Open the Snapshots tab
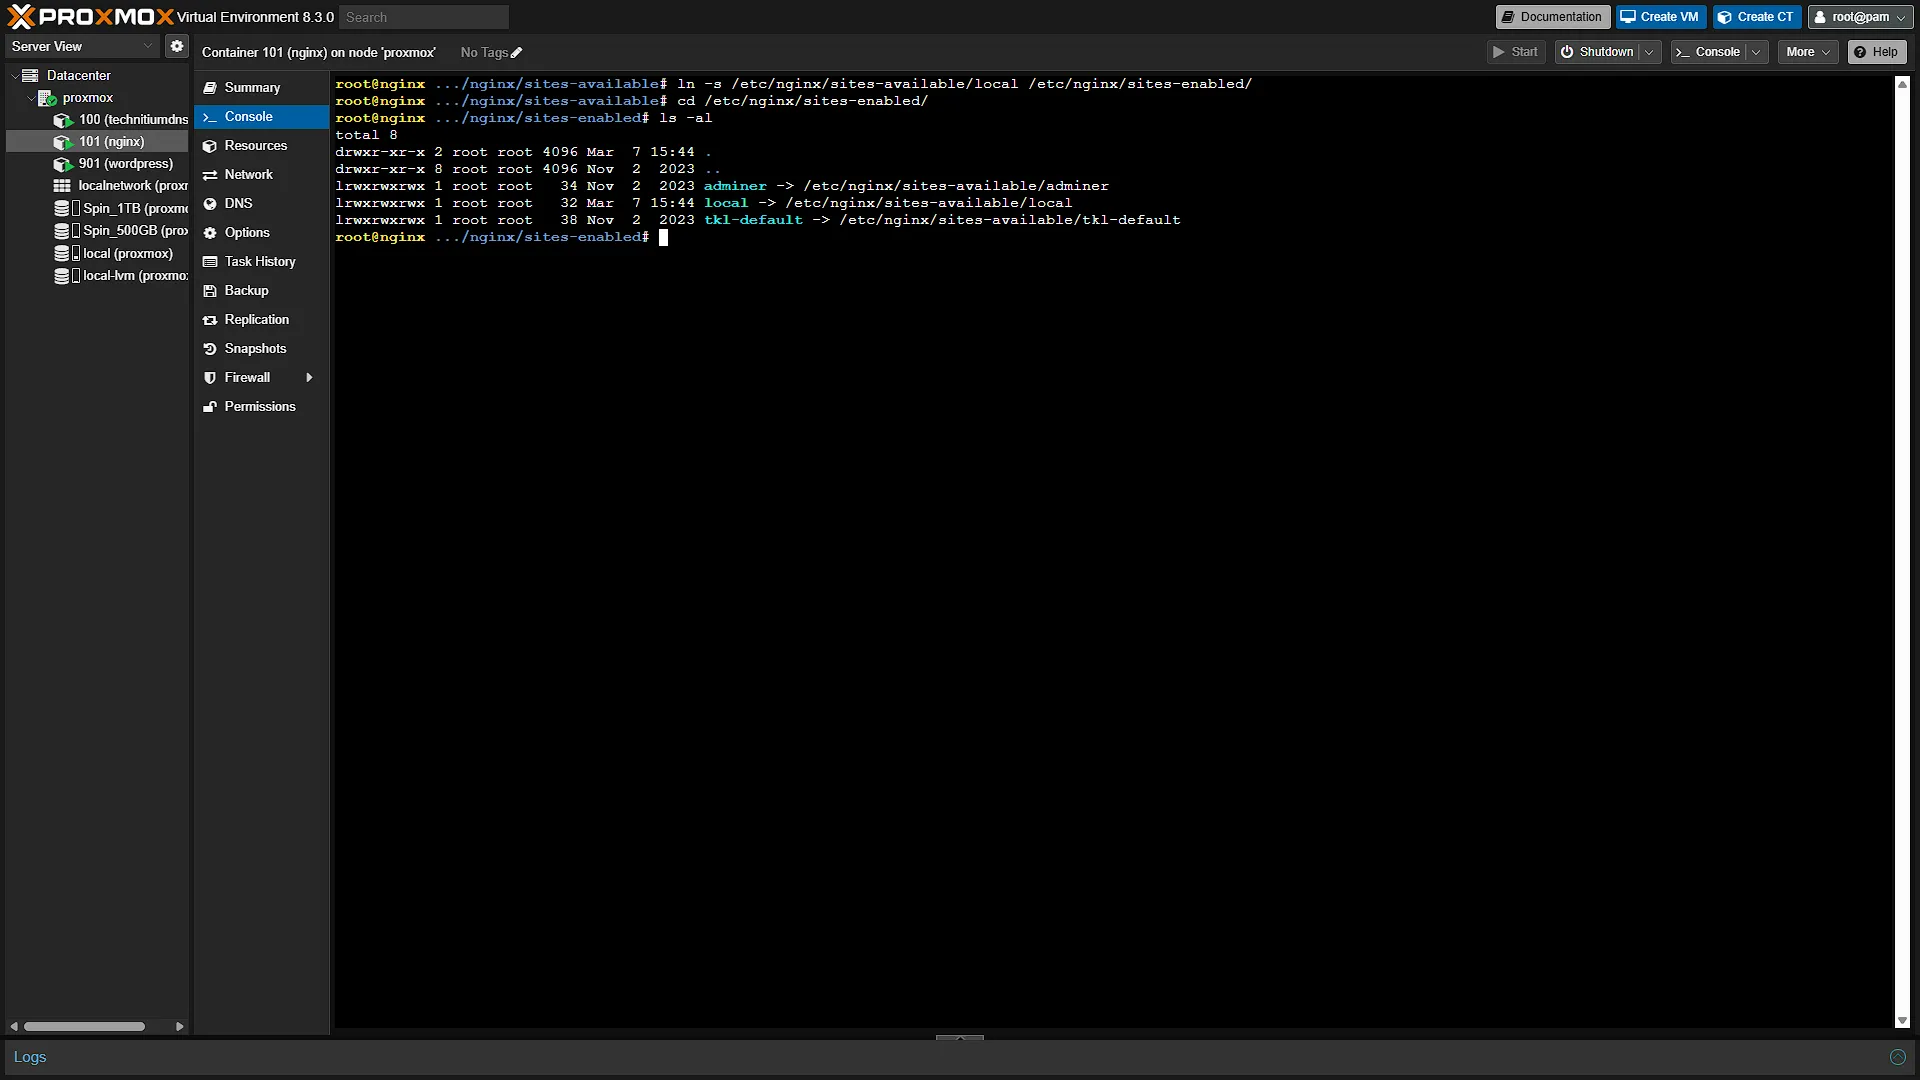1920x1080 pixels. [x=262, y=349]
